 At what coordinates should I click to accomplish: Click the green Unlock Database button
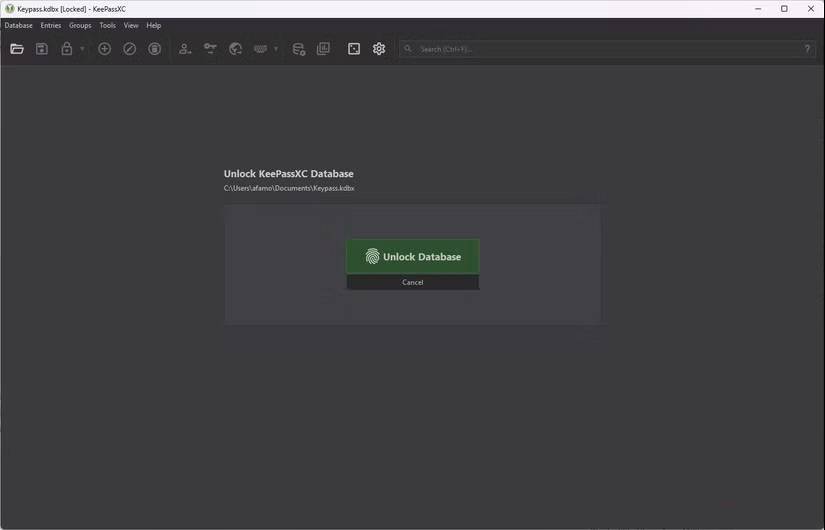412,257
